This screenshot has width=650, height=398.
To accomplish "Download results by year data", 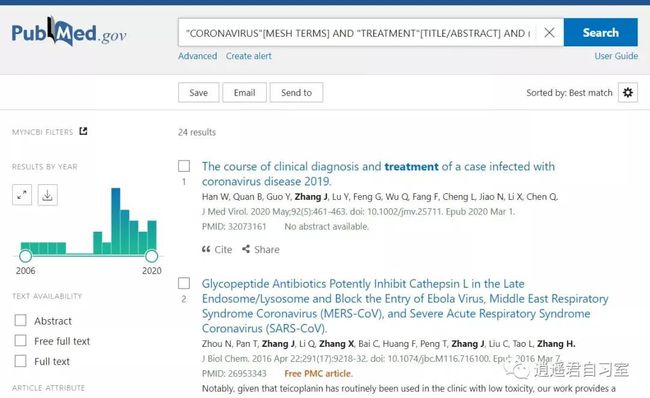I will tap(48, 195).
